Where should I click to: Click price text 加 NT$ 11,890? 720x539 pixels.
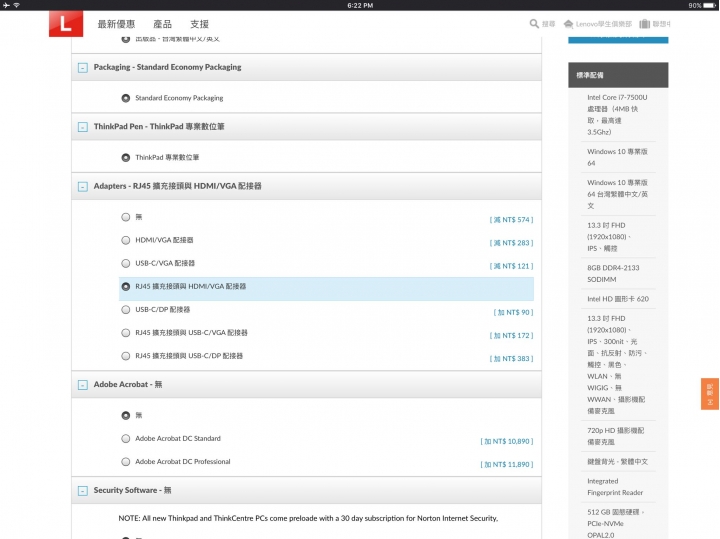[506, 465]
